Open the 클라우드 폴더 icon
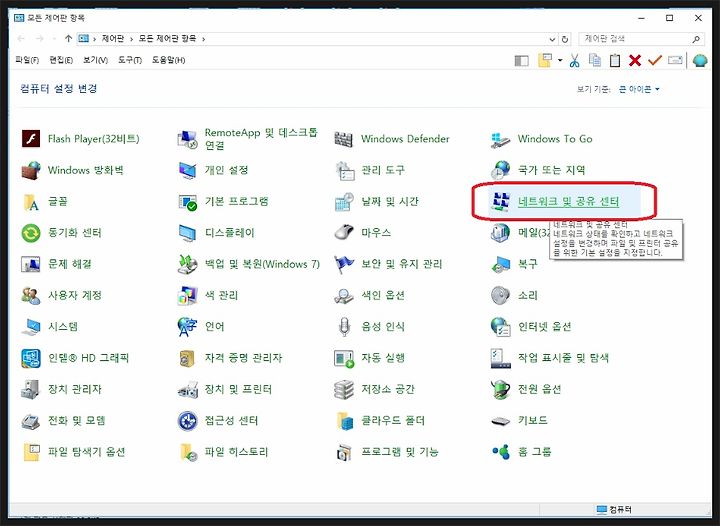The height and width of the screenshot is (526, 720). click(344, 420)
